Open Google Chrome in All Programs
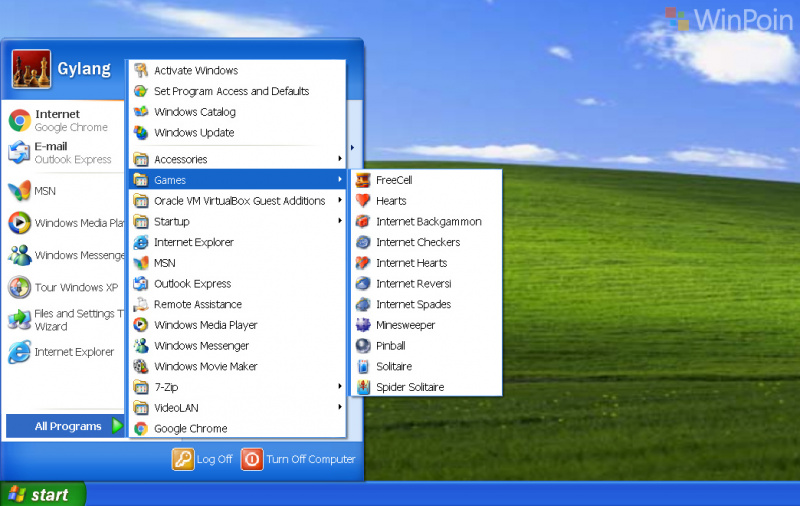 237,428
